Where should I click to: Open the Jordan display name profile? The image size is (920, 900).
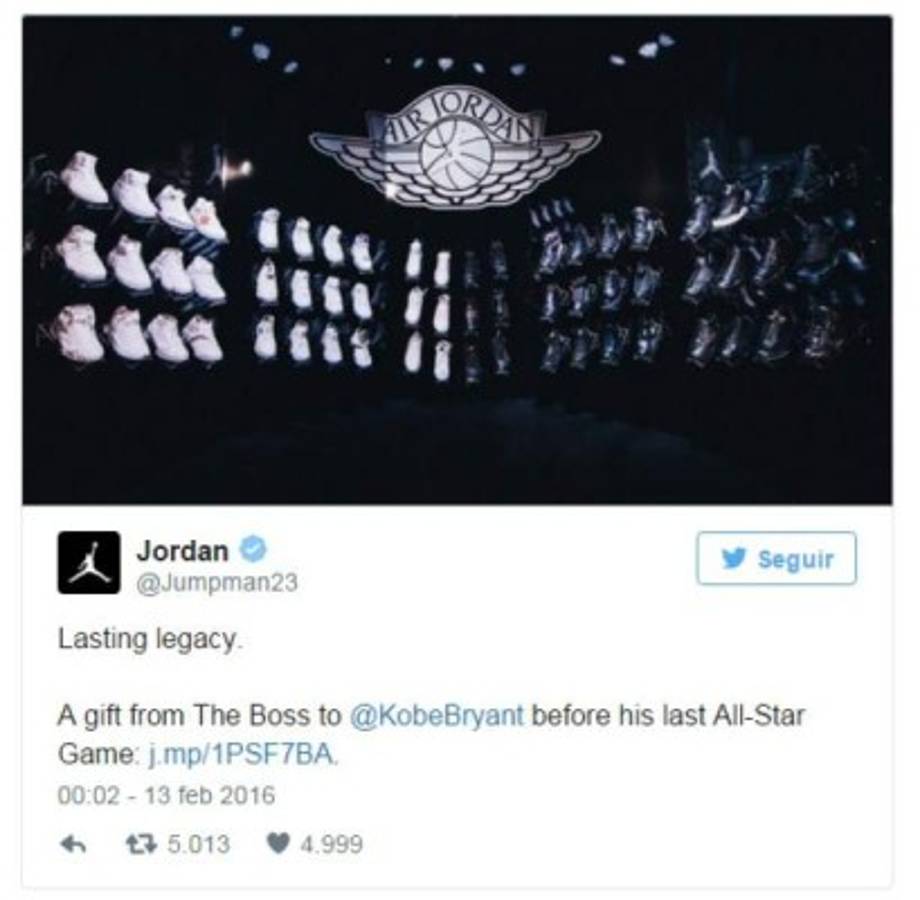[182, 551]
